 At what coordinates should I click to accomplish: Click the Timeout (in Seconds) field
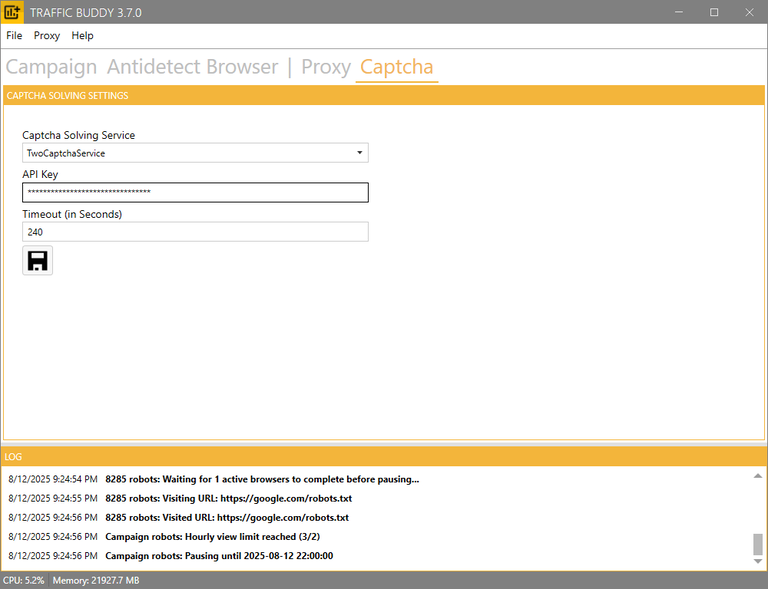click(x=195, y=232)
